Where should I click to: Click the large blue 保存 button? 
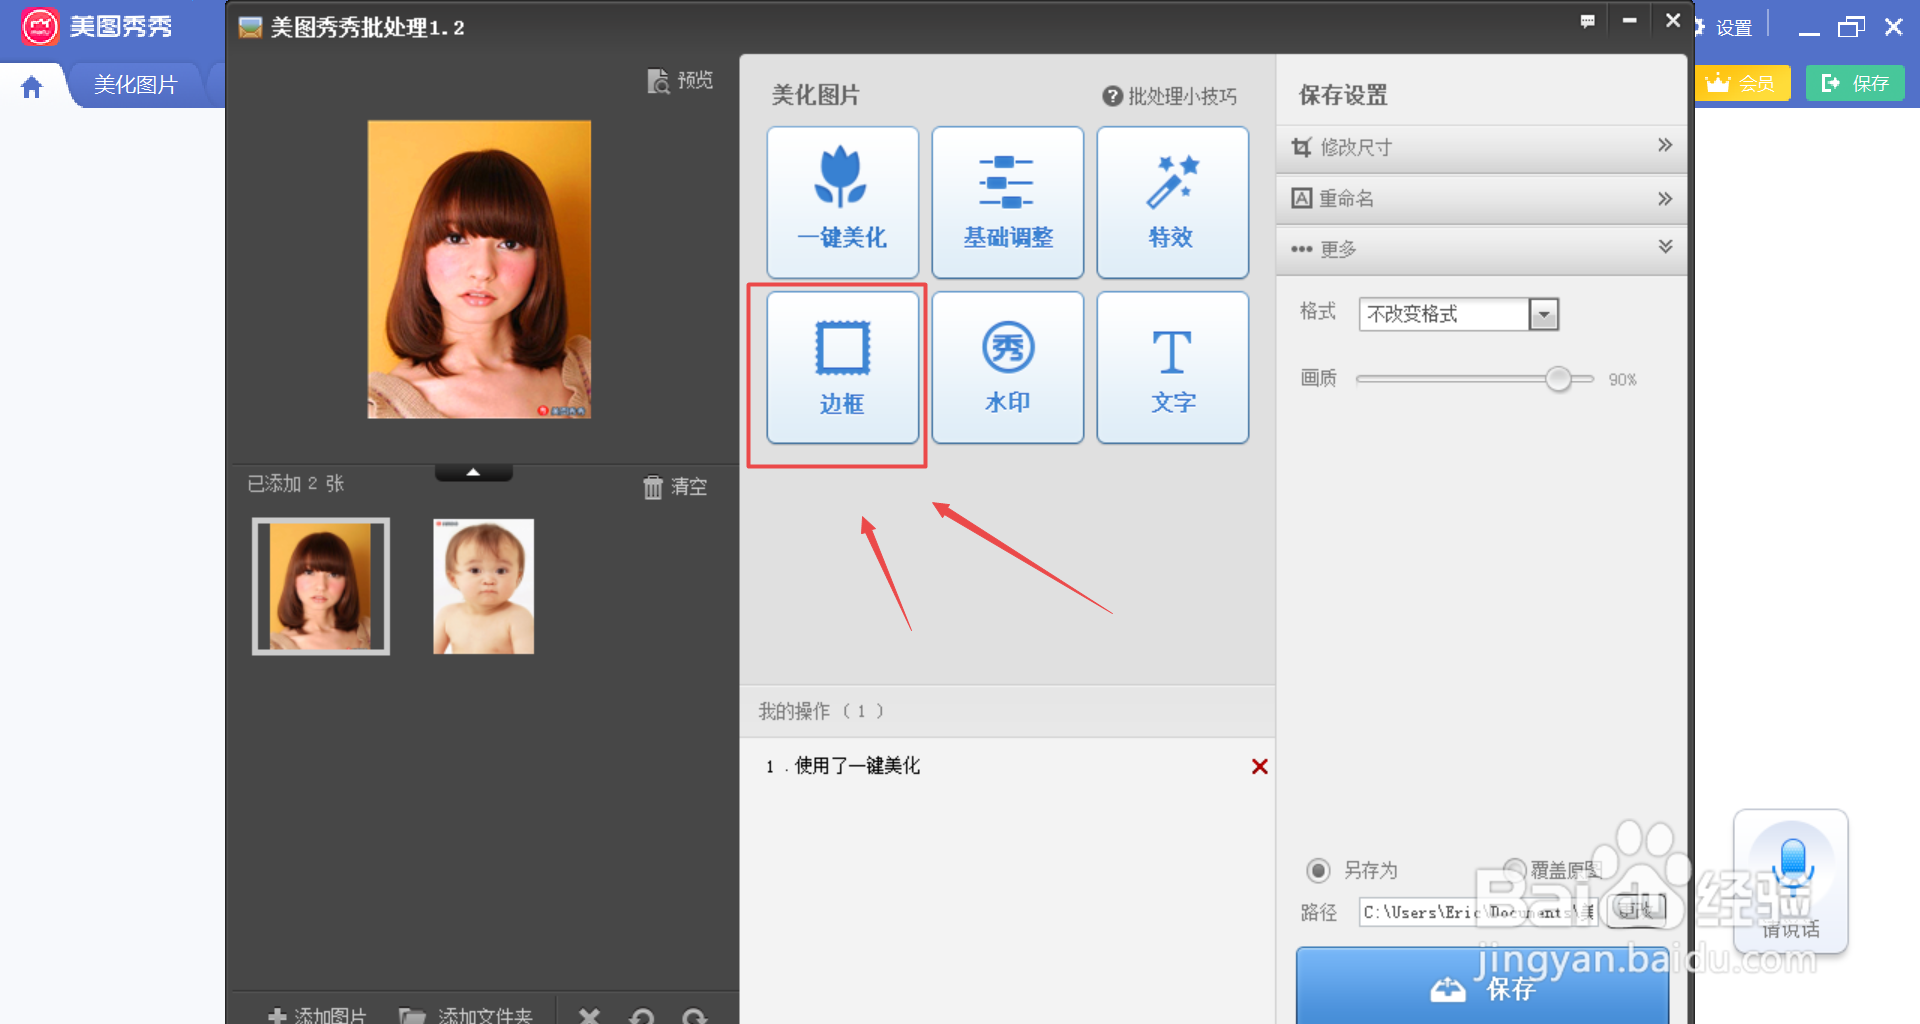(1482, 986)
